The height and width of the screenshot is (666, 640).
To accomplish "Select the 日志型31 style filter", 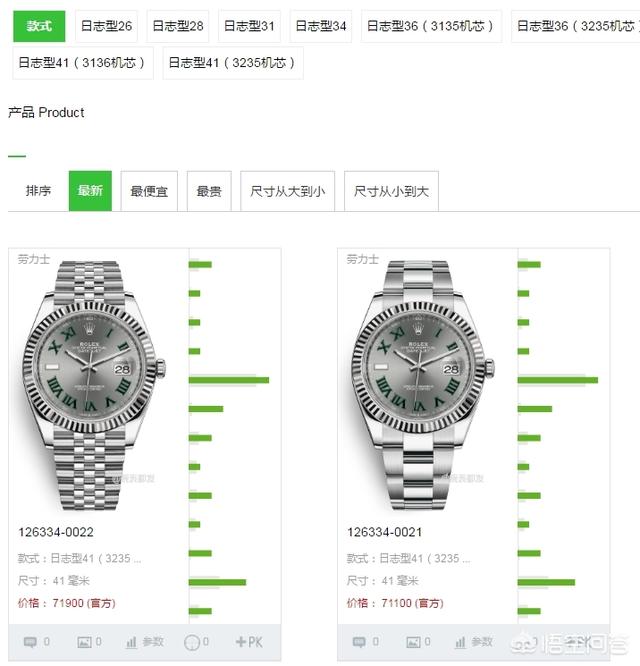I will point(249,26).
